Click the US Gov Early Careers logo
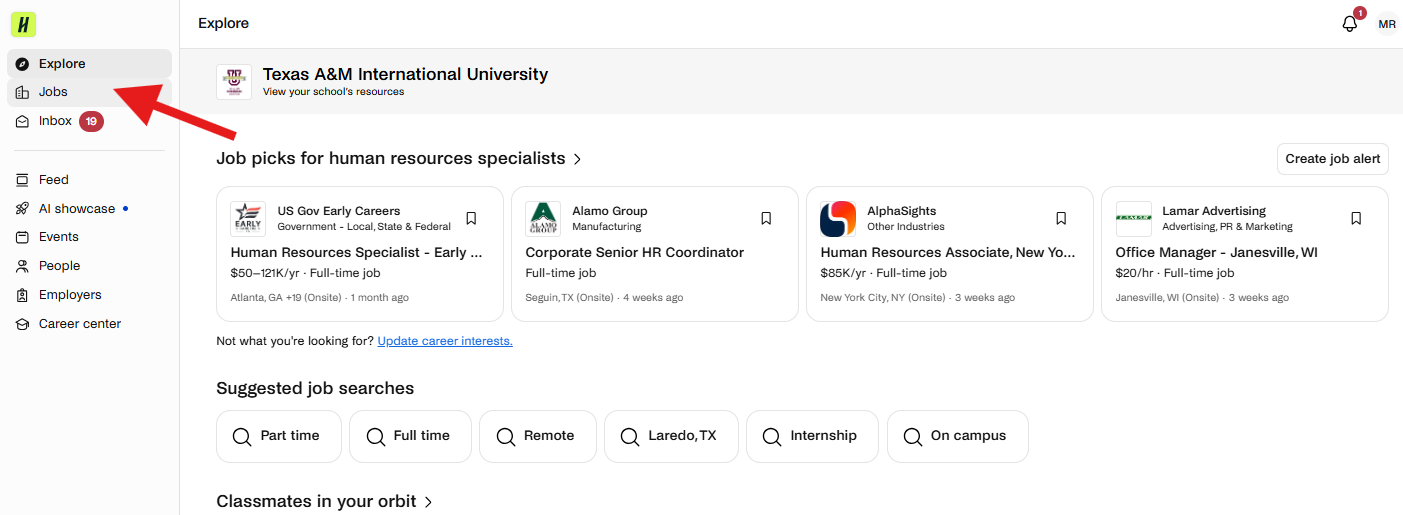This screenshot has height=515, width=1403. (248, 219)
